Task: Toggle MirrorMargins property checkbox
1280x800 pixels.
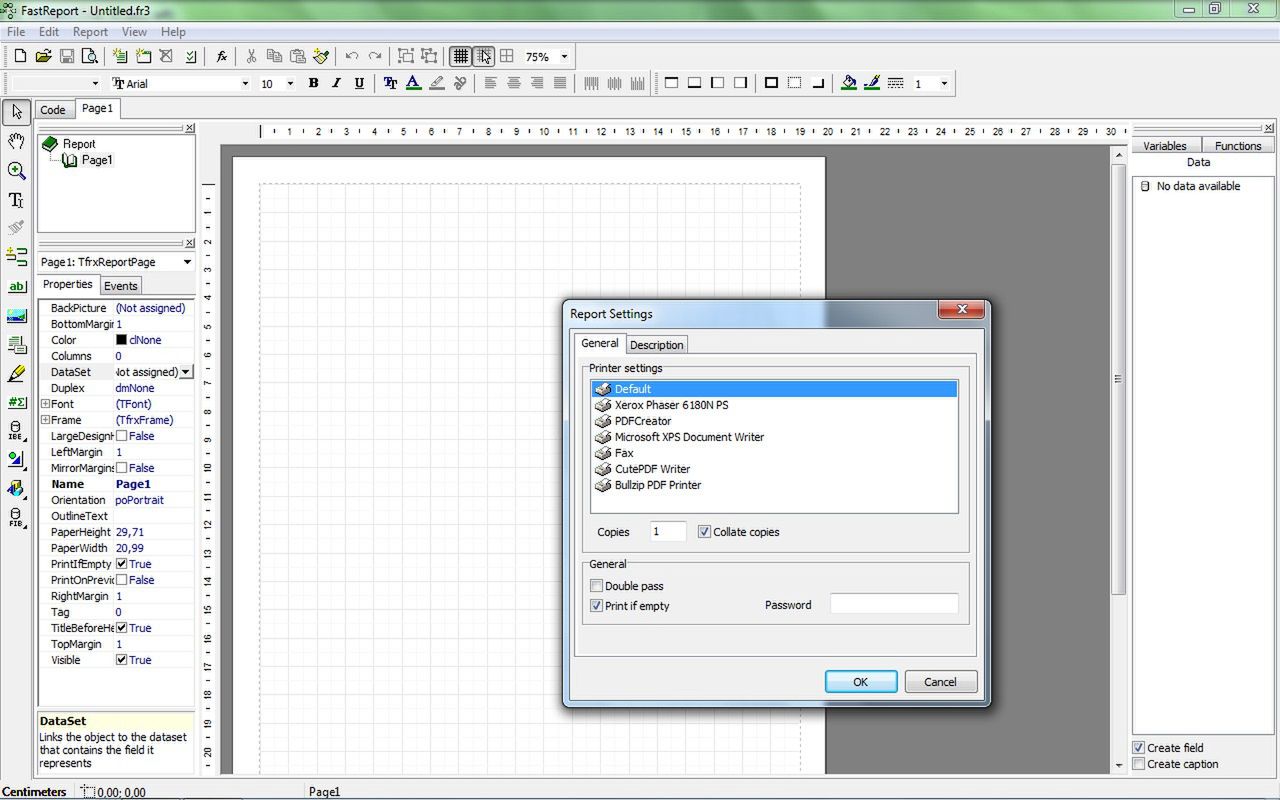Action: [x=121, y=468]
